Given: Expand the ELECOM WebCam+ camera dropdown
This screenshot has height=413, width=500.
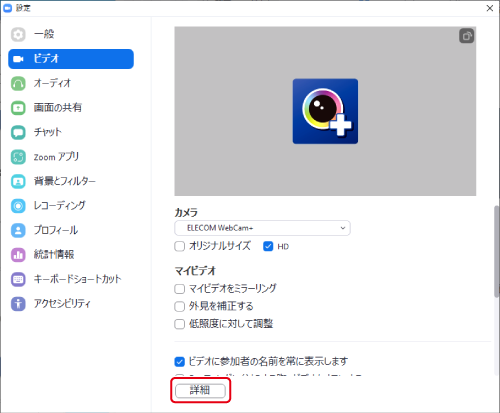Looking at the screenshot, I should (262, 228).
